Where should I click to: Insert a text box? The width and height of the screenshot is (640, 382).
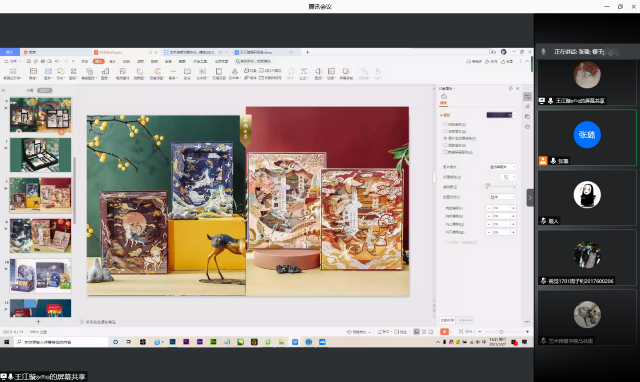coord(202,73)
